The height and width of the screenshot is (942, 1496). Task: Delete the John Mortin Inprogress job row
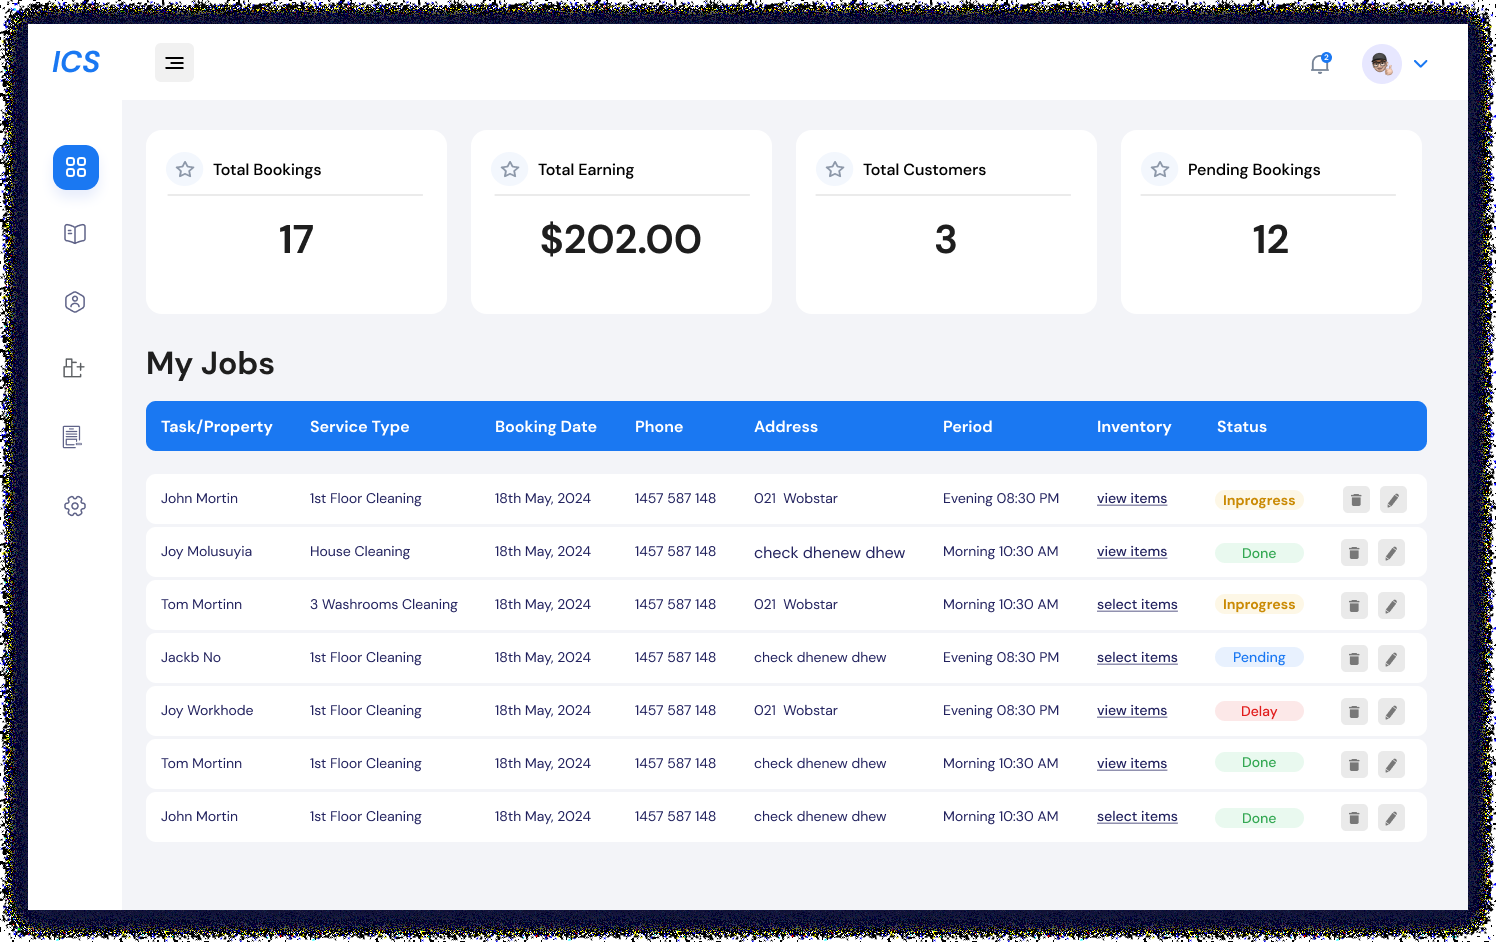point(1355,500)
